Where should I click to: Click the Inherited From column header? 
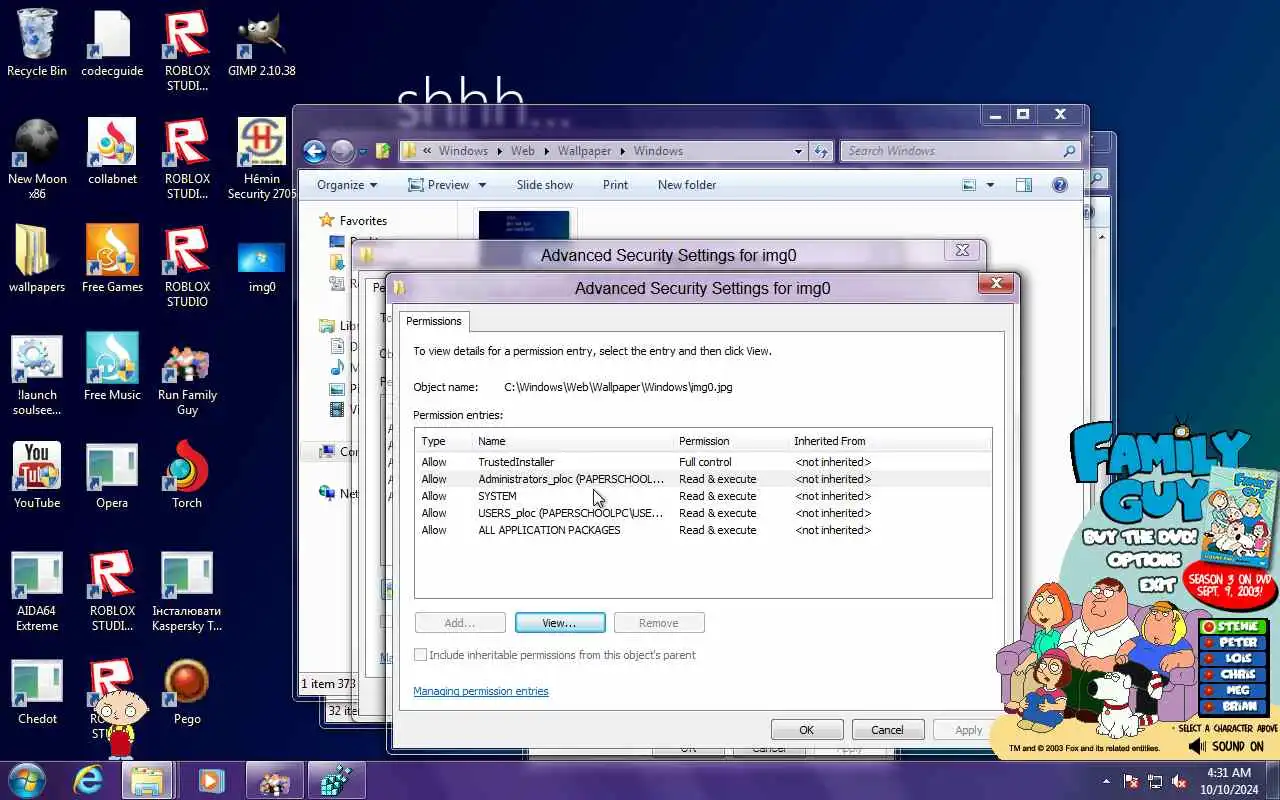click(x=890, y=441)
